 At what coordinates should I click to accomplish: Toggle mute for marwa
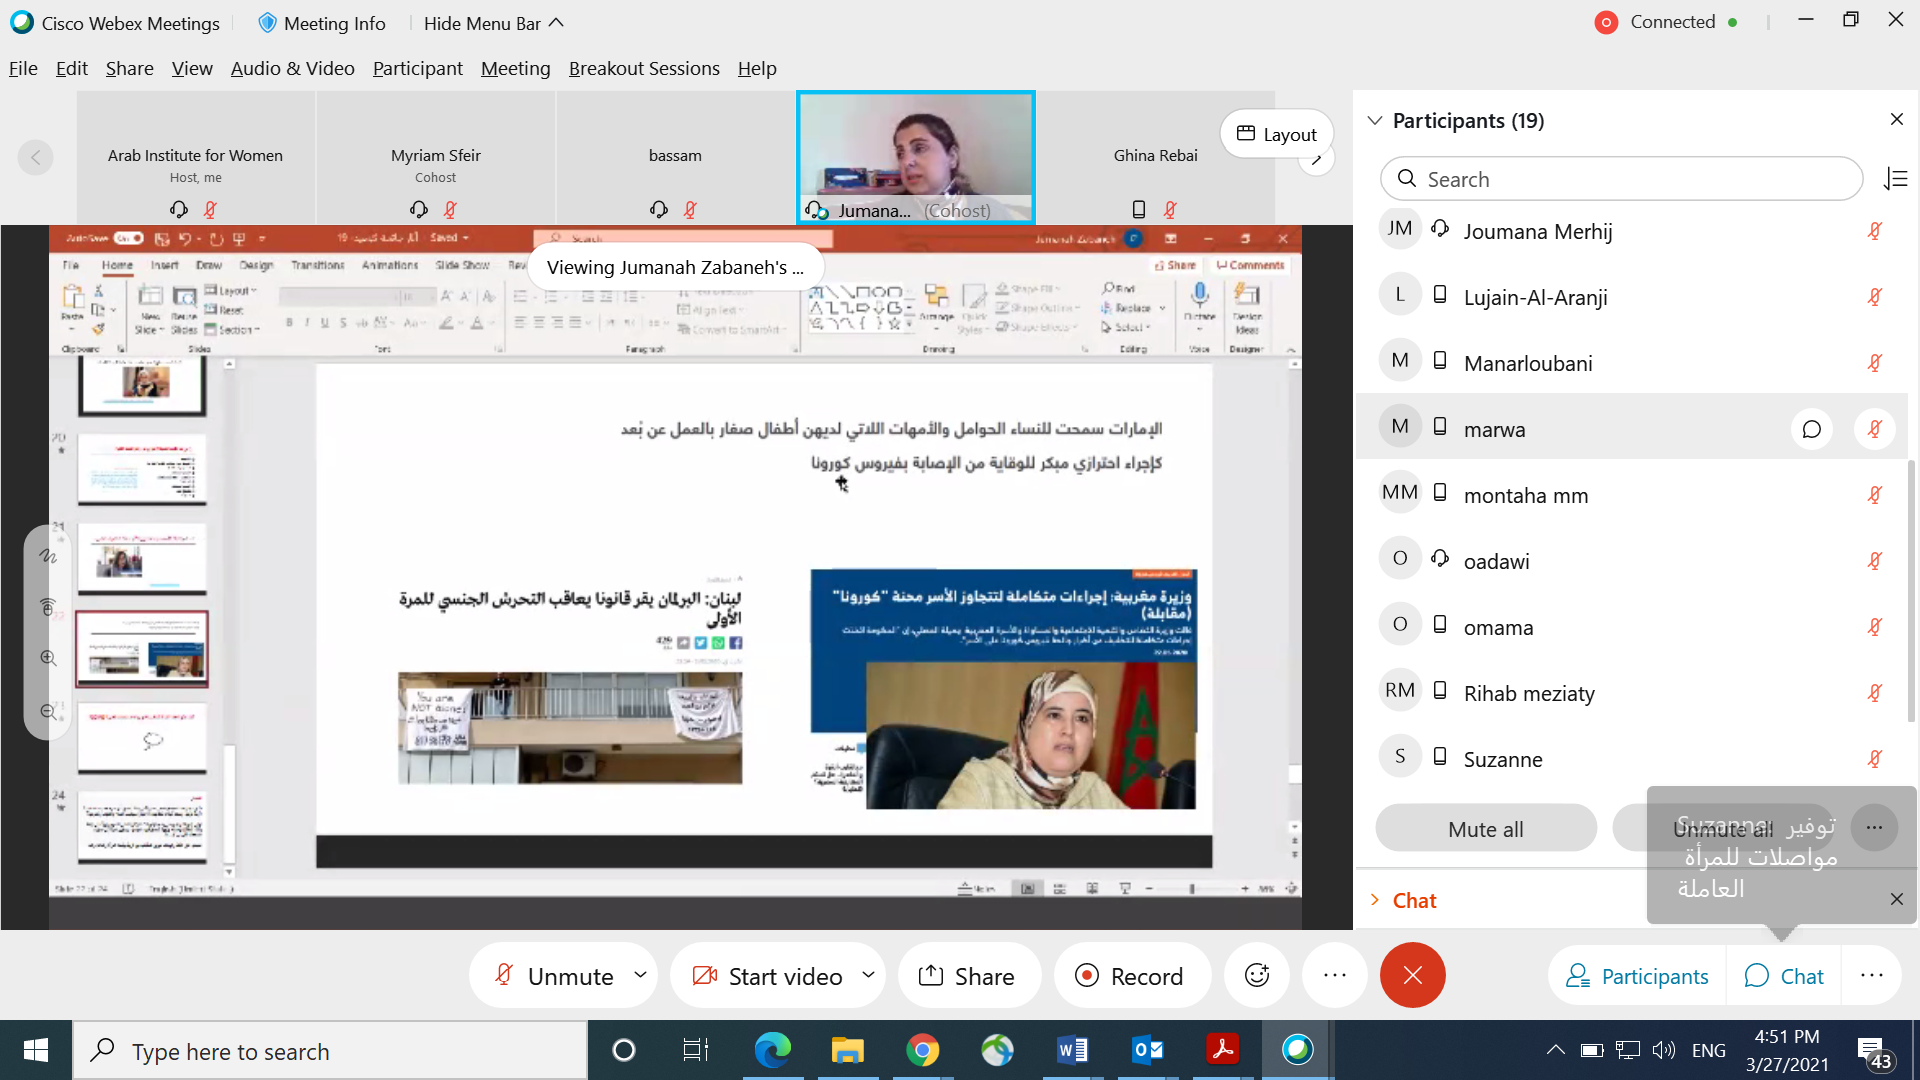click(x=1875, y=429)
